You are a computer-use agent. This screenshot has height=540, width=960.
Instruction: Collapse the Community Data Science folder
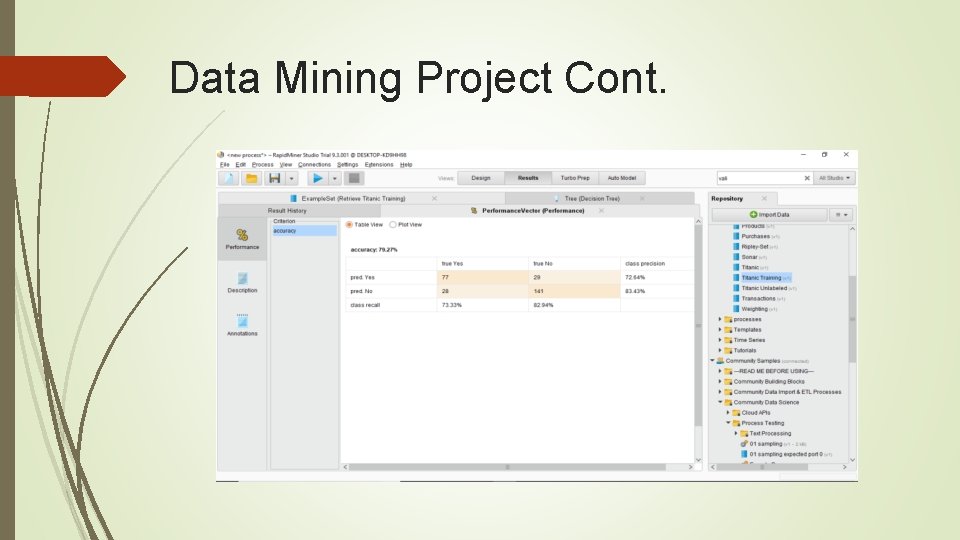coord(720,402)
